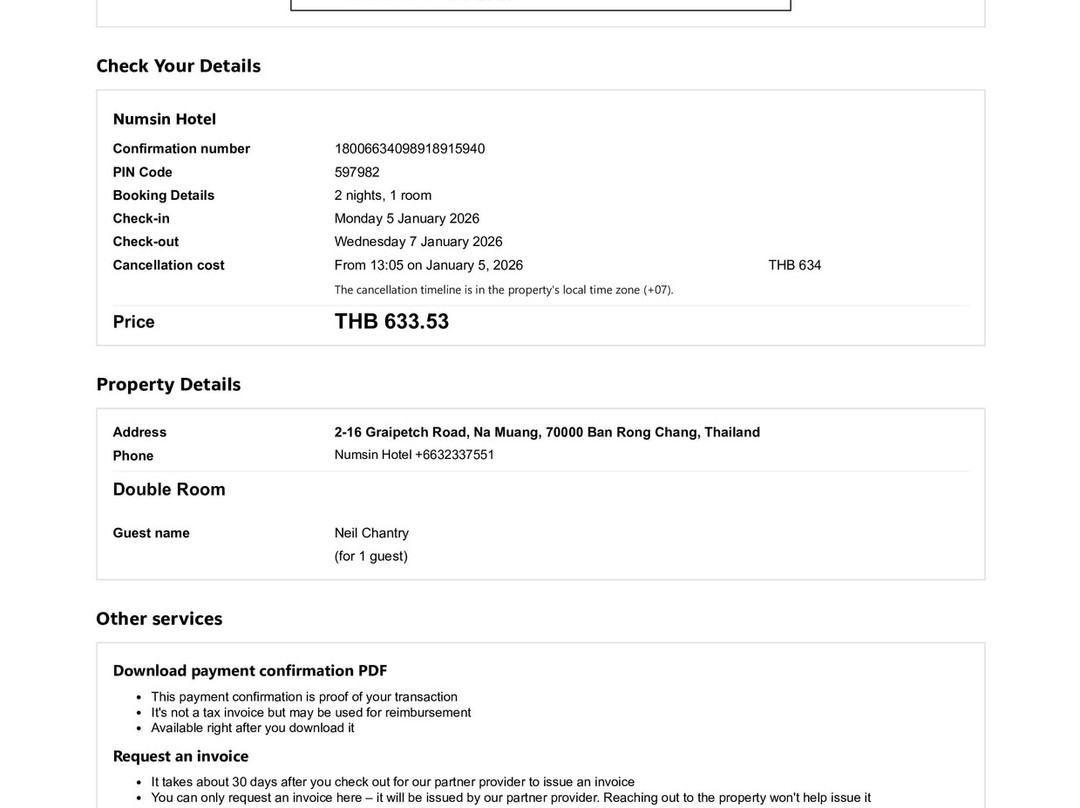This screenshot has height=808, width=1080.
Task: Click the outlined box at page top
Action: (x=540, y=6)
